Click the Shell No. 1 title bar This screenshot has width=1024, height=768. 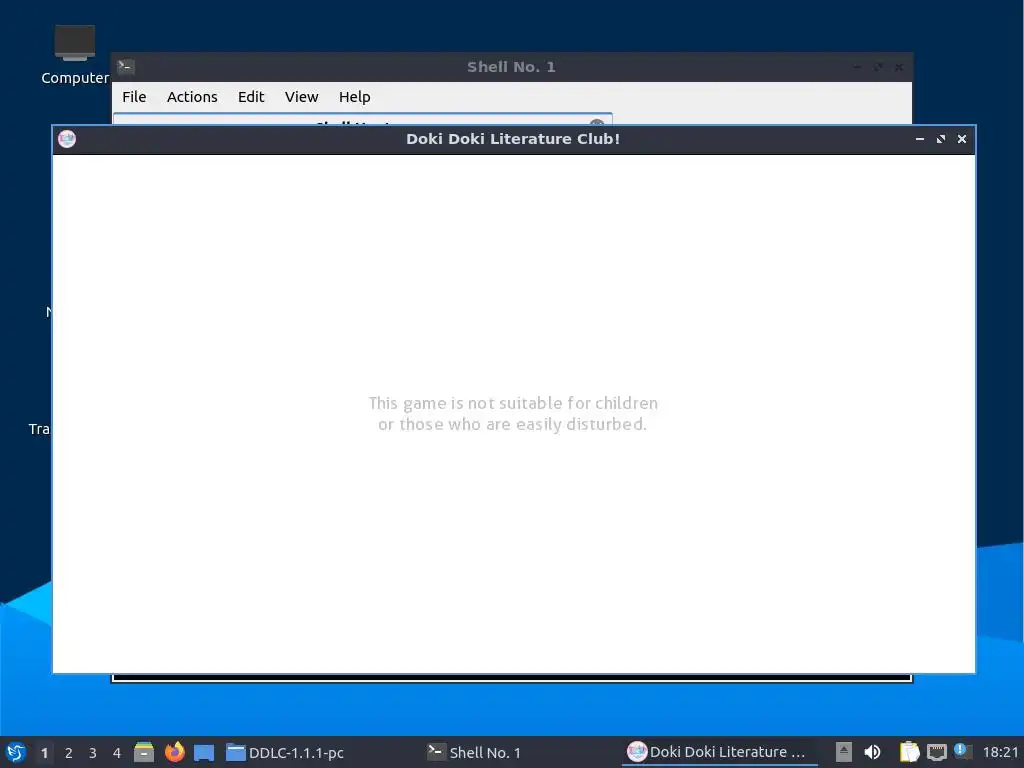click(511, 67)
